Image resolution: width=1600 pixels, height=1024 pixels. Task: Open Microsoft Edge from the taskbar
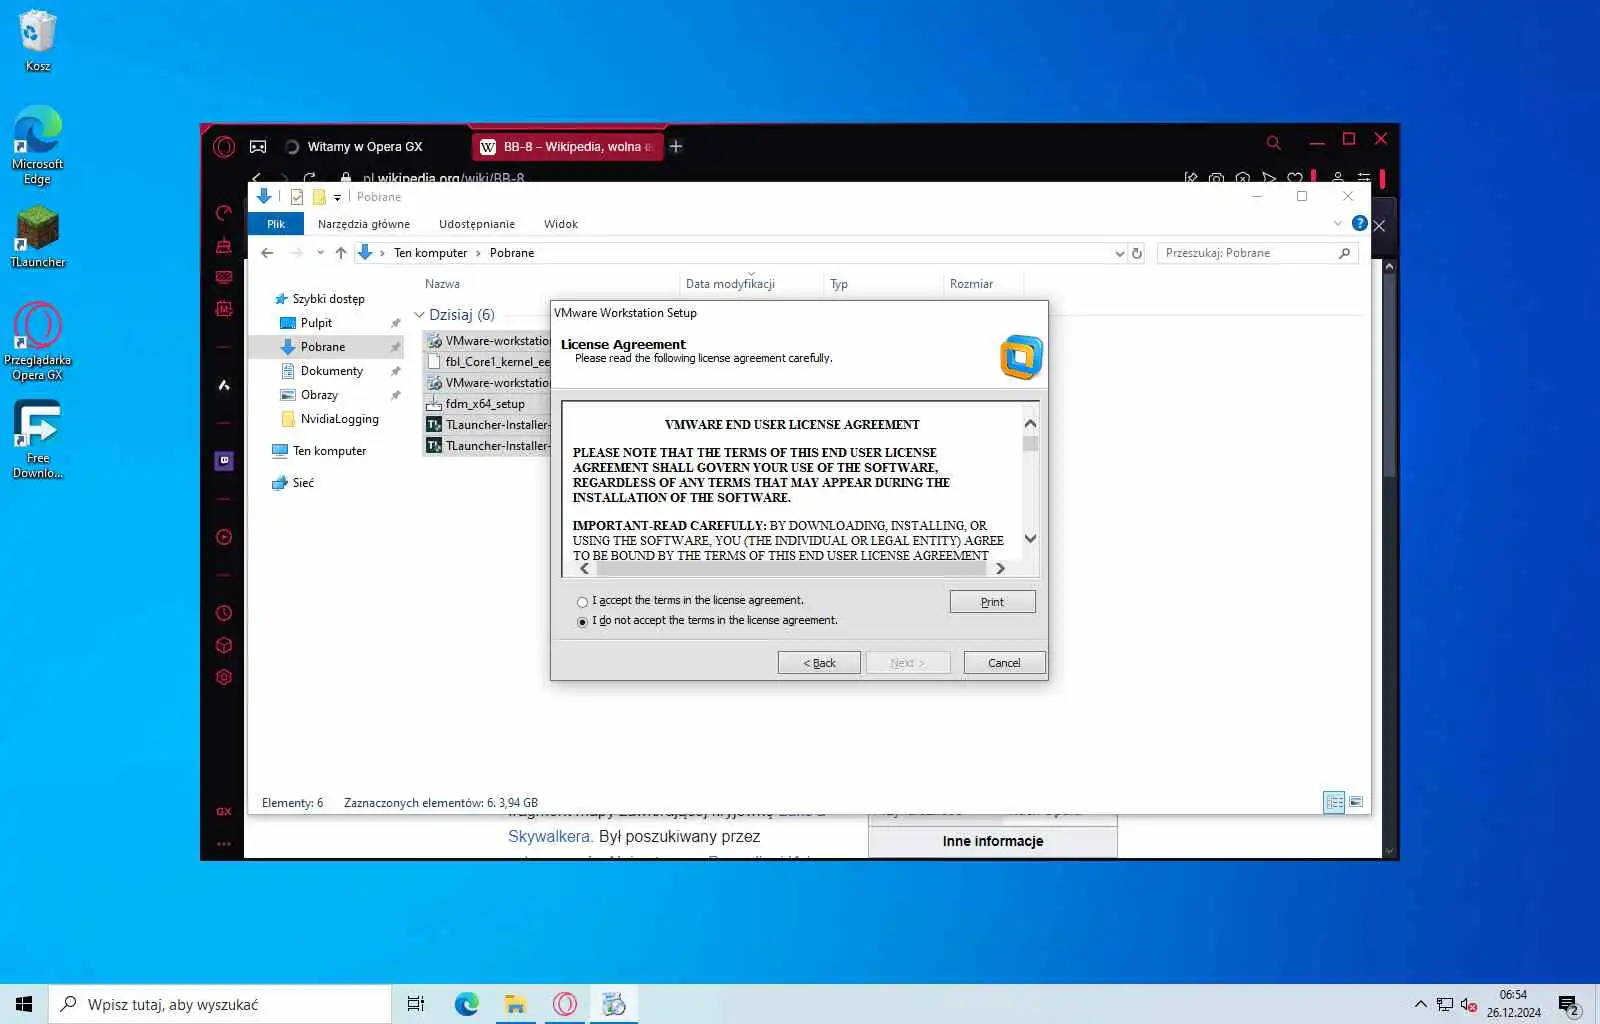466,1004
